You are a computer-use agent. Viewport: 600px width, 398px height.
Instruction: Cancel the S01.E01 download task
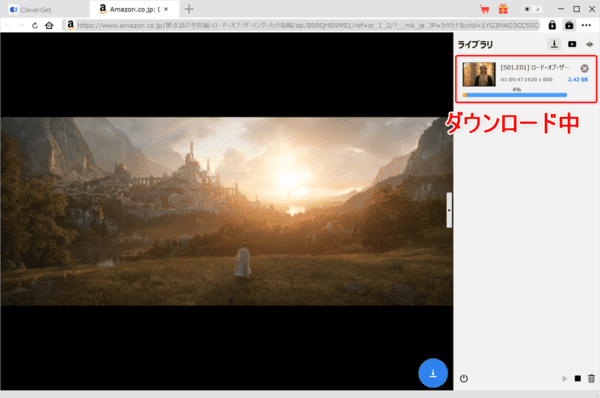click(x=584, y=69)
